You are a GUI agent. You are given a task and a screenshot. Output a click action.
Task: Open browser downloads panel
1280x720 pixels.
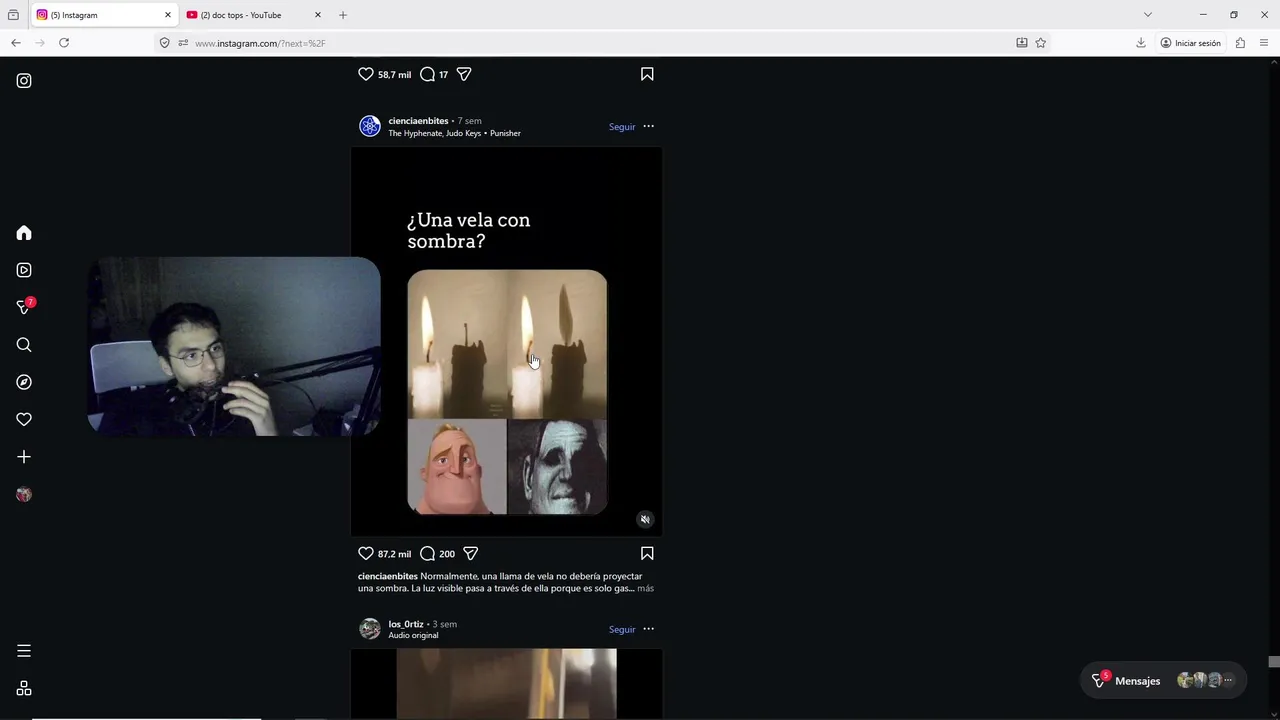[1141, 43]
